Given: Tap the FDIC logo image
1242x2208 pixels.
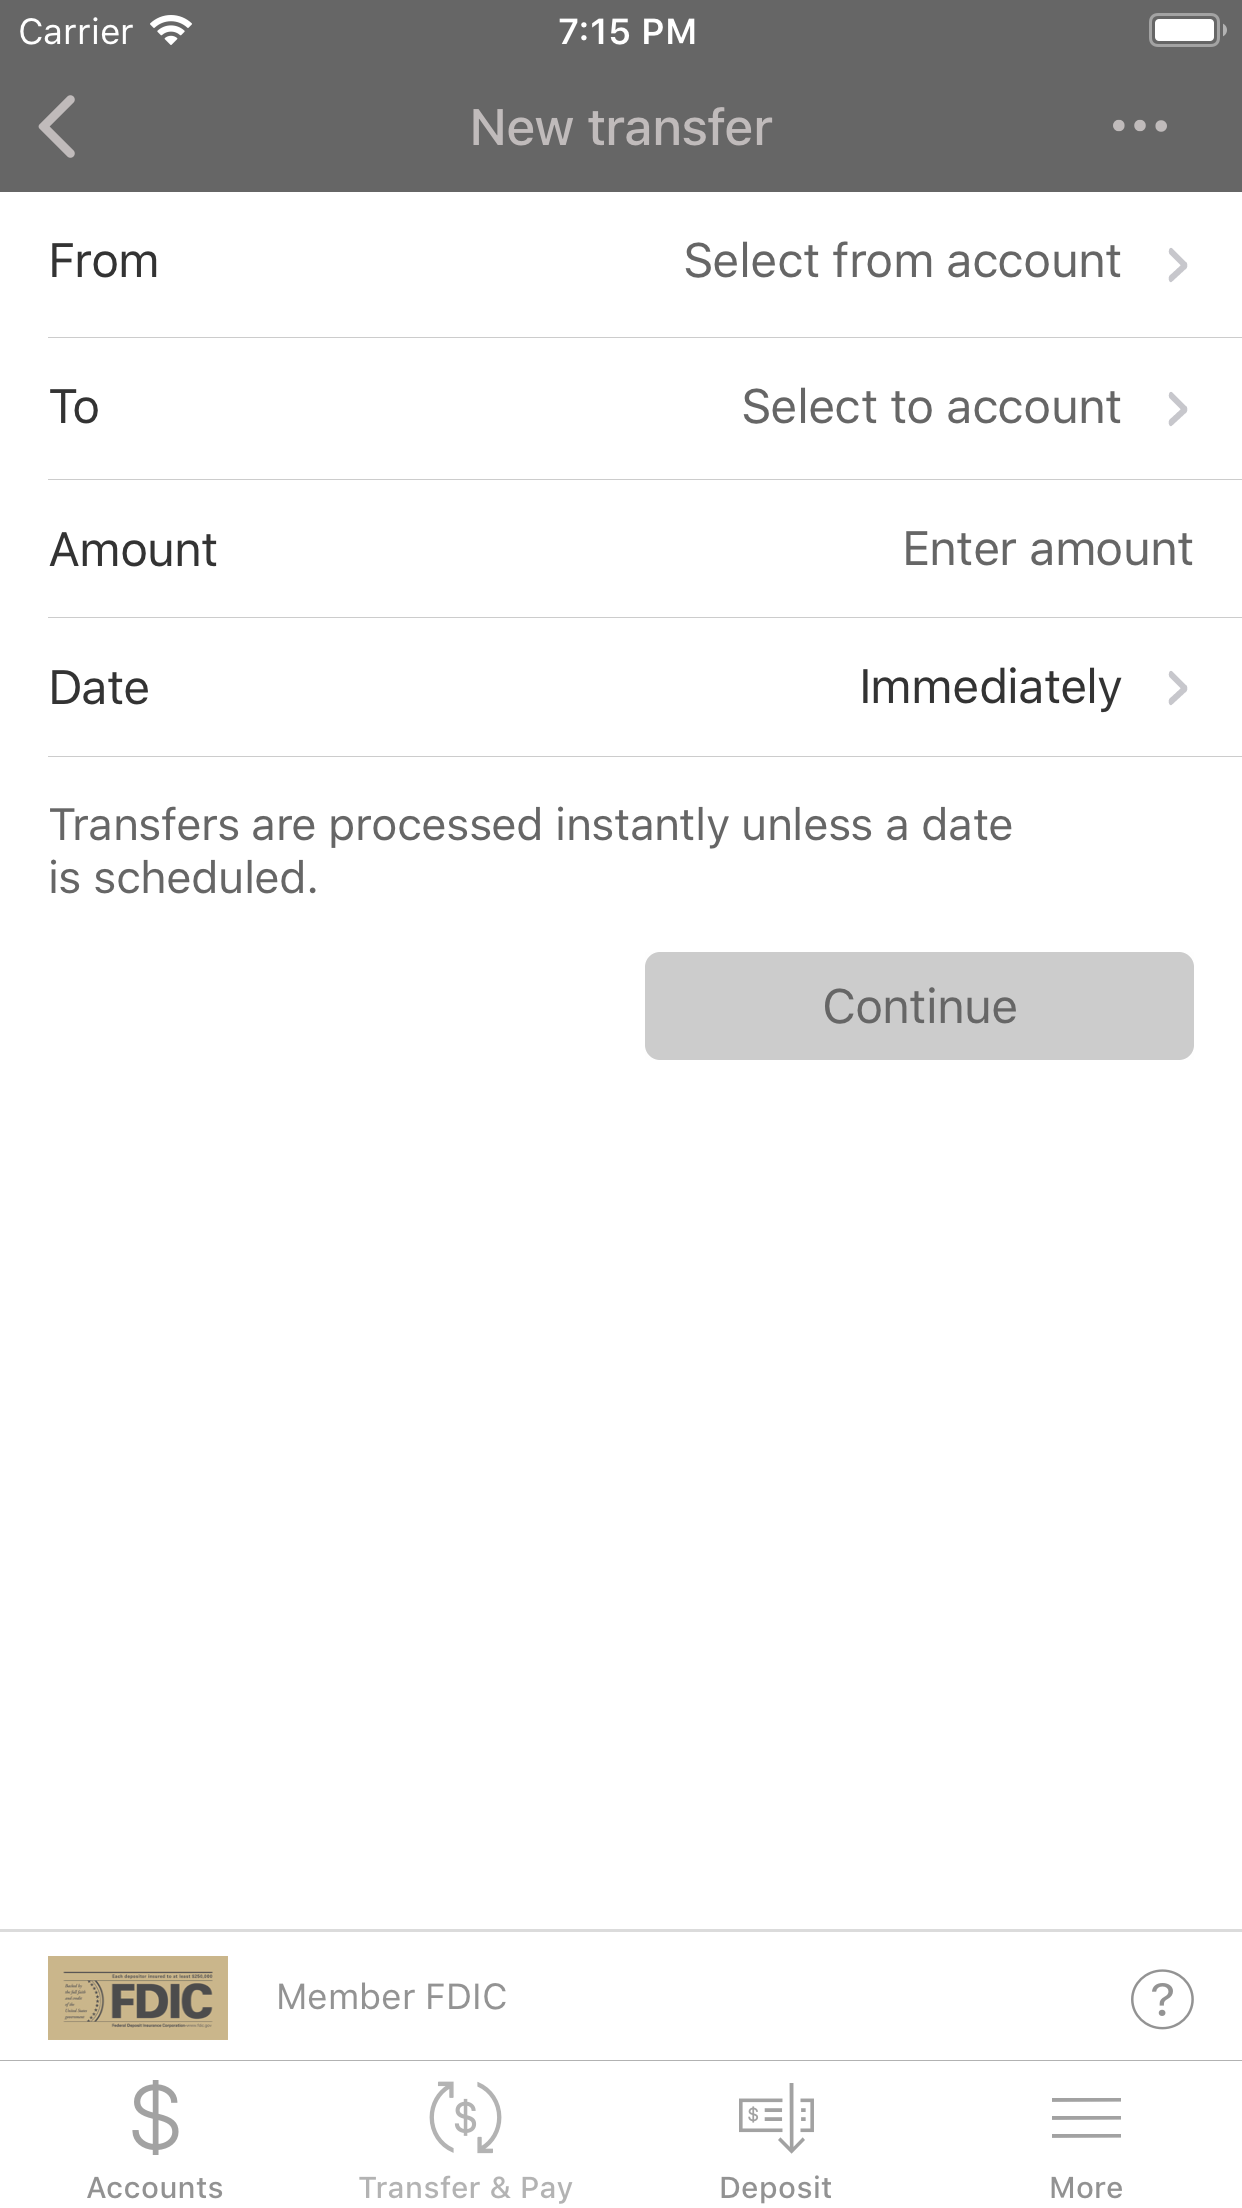Looking at the screenshot, I should click(138, 1998).
